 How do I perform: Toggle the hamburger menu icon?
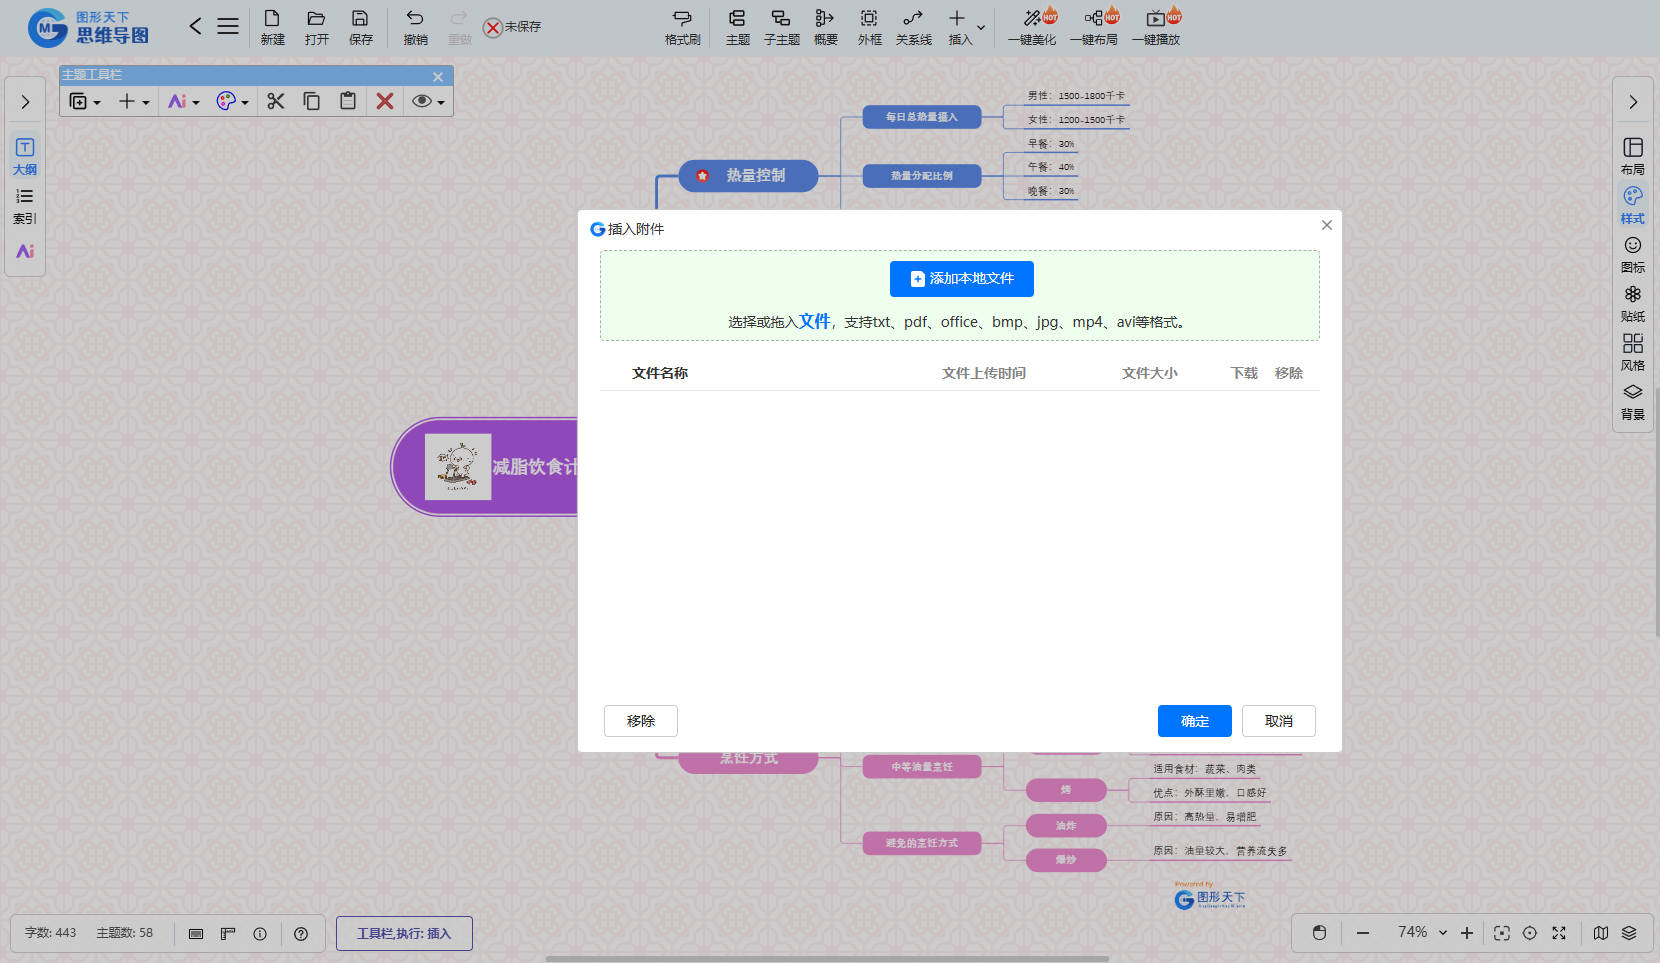coord(228,27)
